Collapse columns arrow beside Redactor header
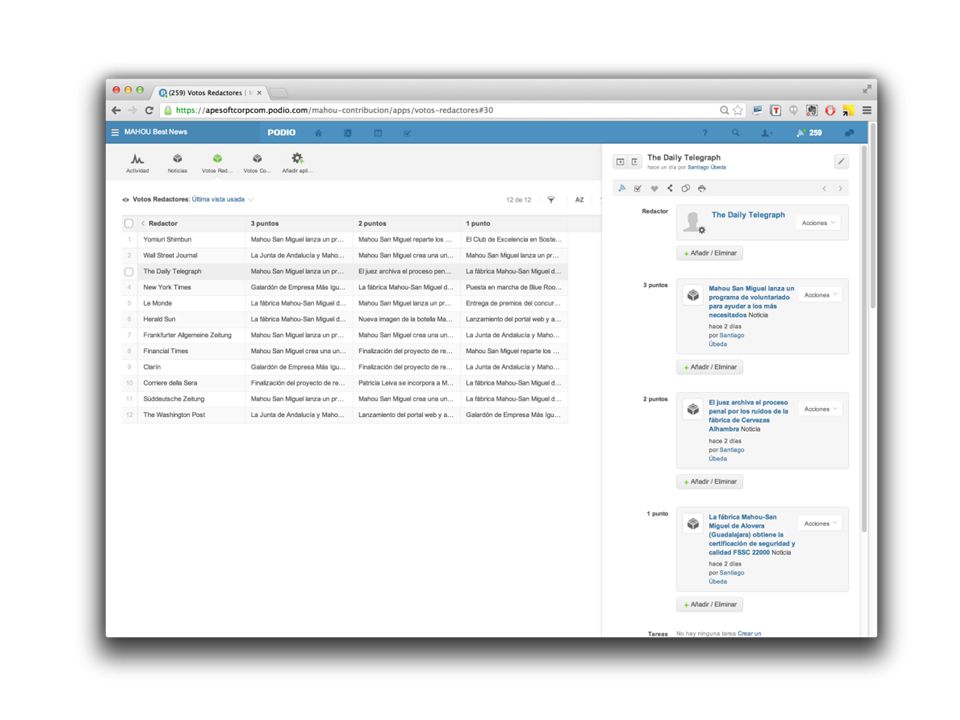Image resolution: width=960 pixels, height=720 pixels. tap(143, 223)
